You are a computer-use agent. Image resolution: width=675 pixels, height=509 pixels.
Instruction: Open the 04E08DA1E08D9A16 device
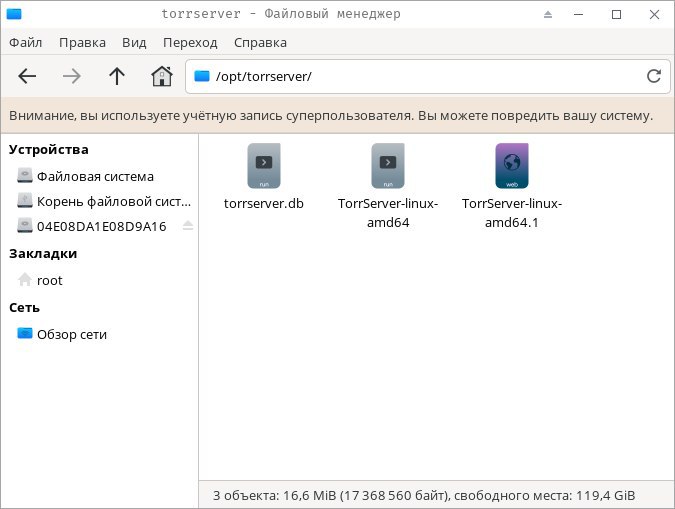coord(102,227)
